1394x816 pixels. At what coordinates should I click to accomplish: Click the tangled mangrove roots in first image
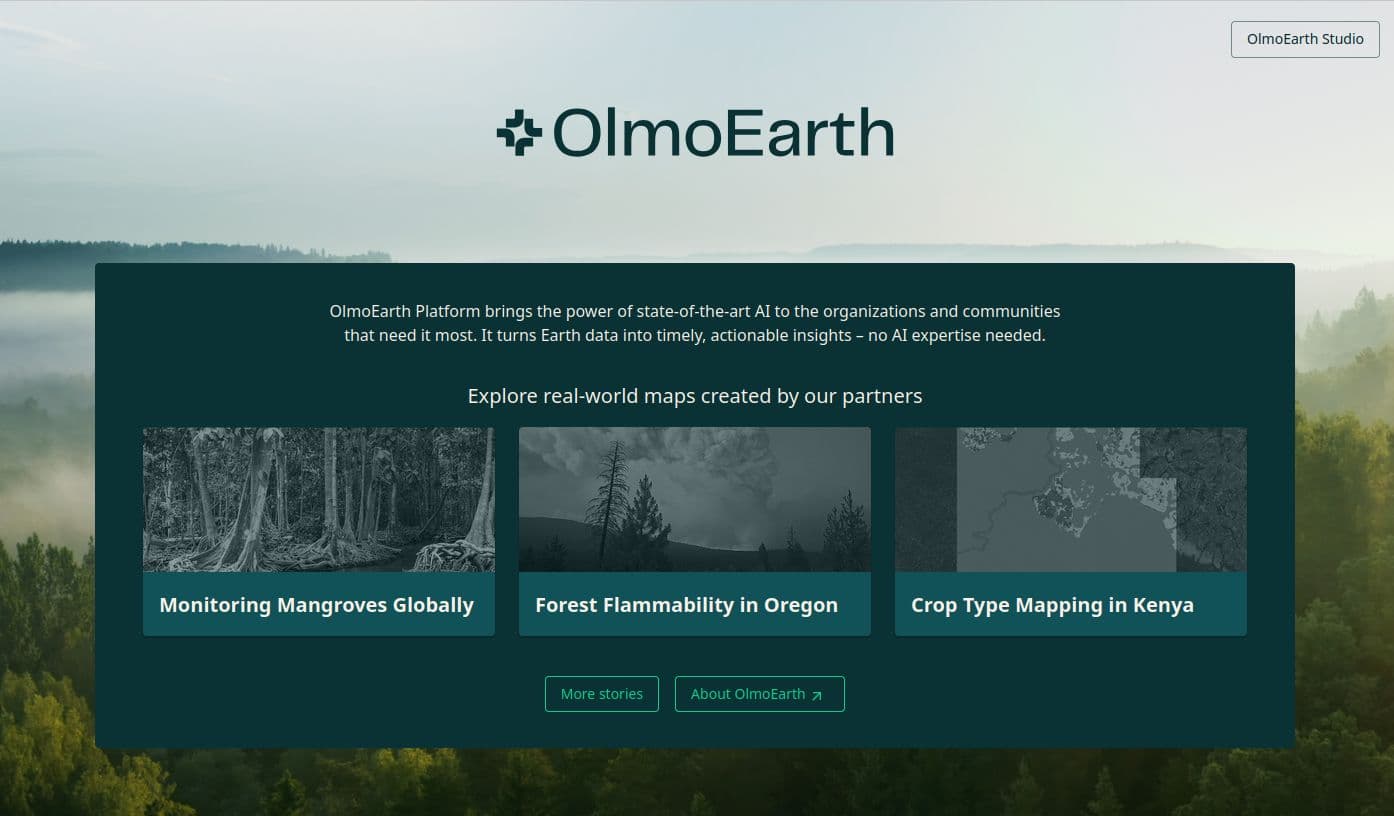450,553
